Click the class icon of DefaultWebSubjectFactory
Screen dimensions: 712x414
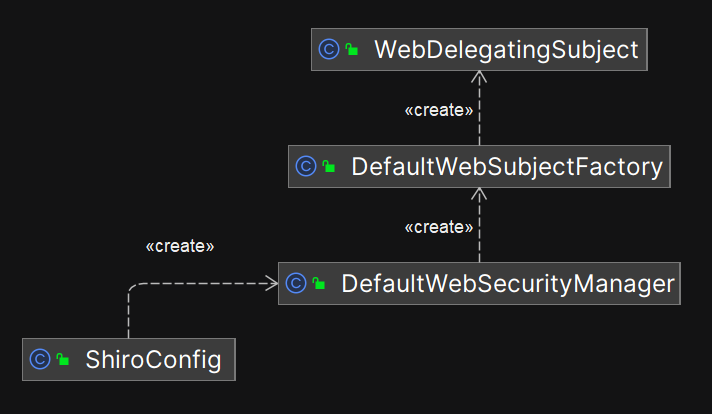click(306, 167)
